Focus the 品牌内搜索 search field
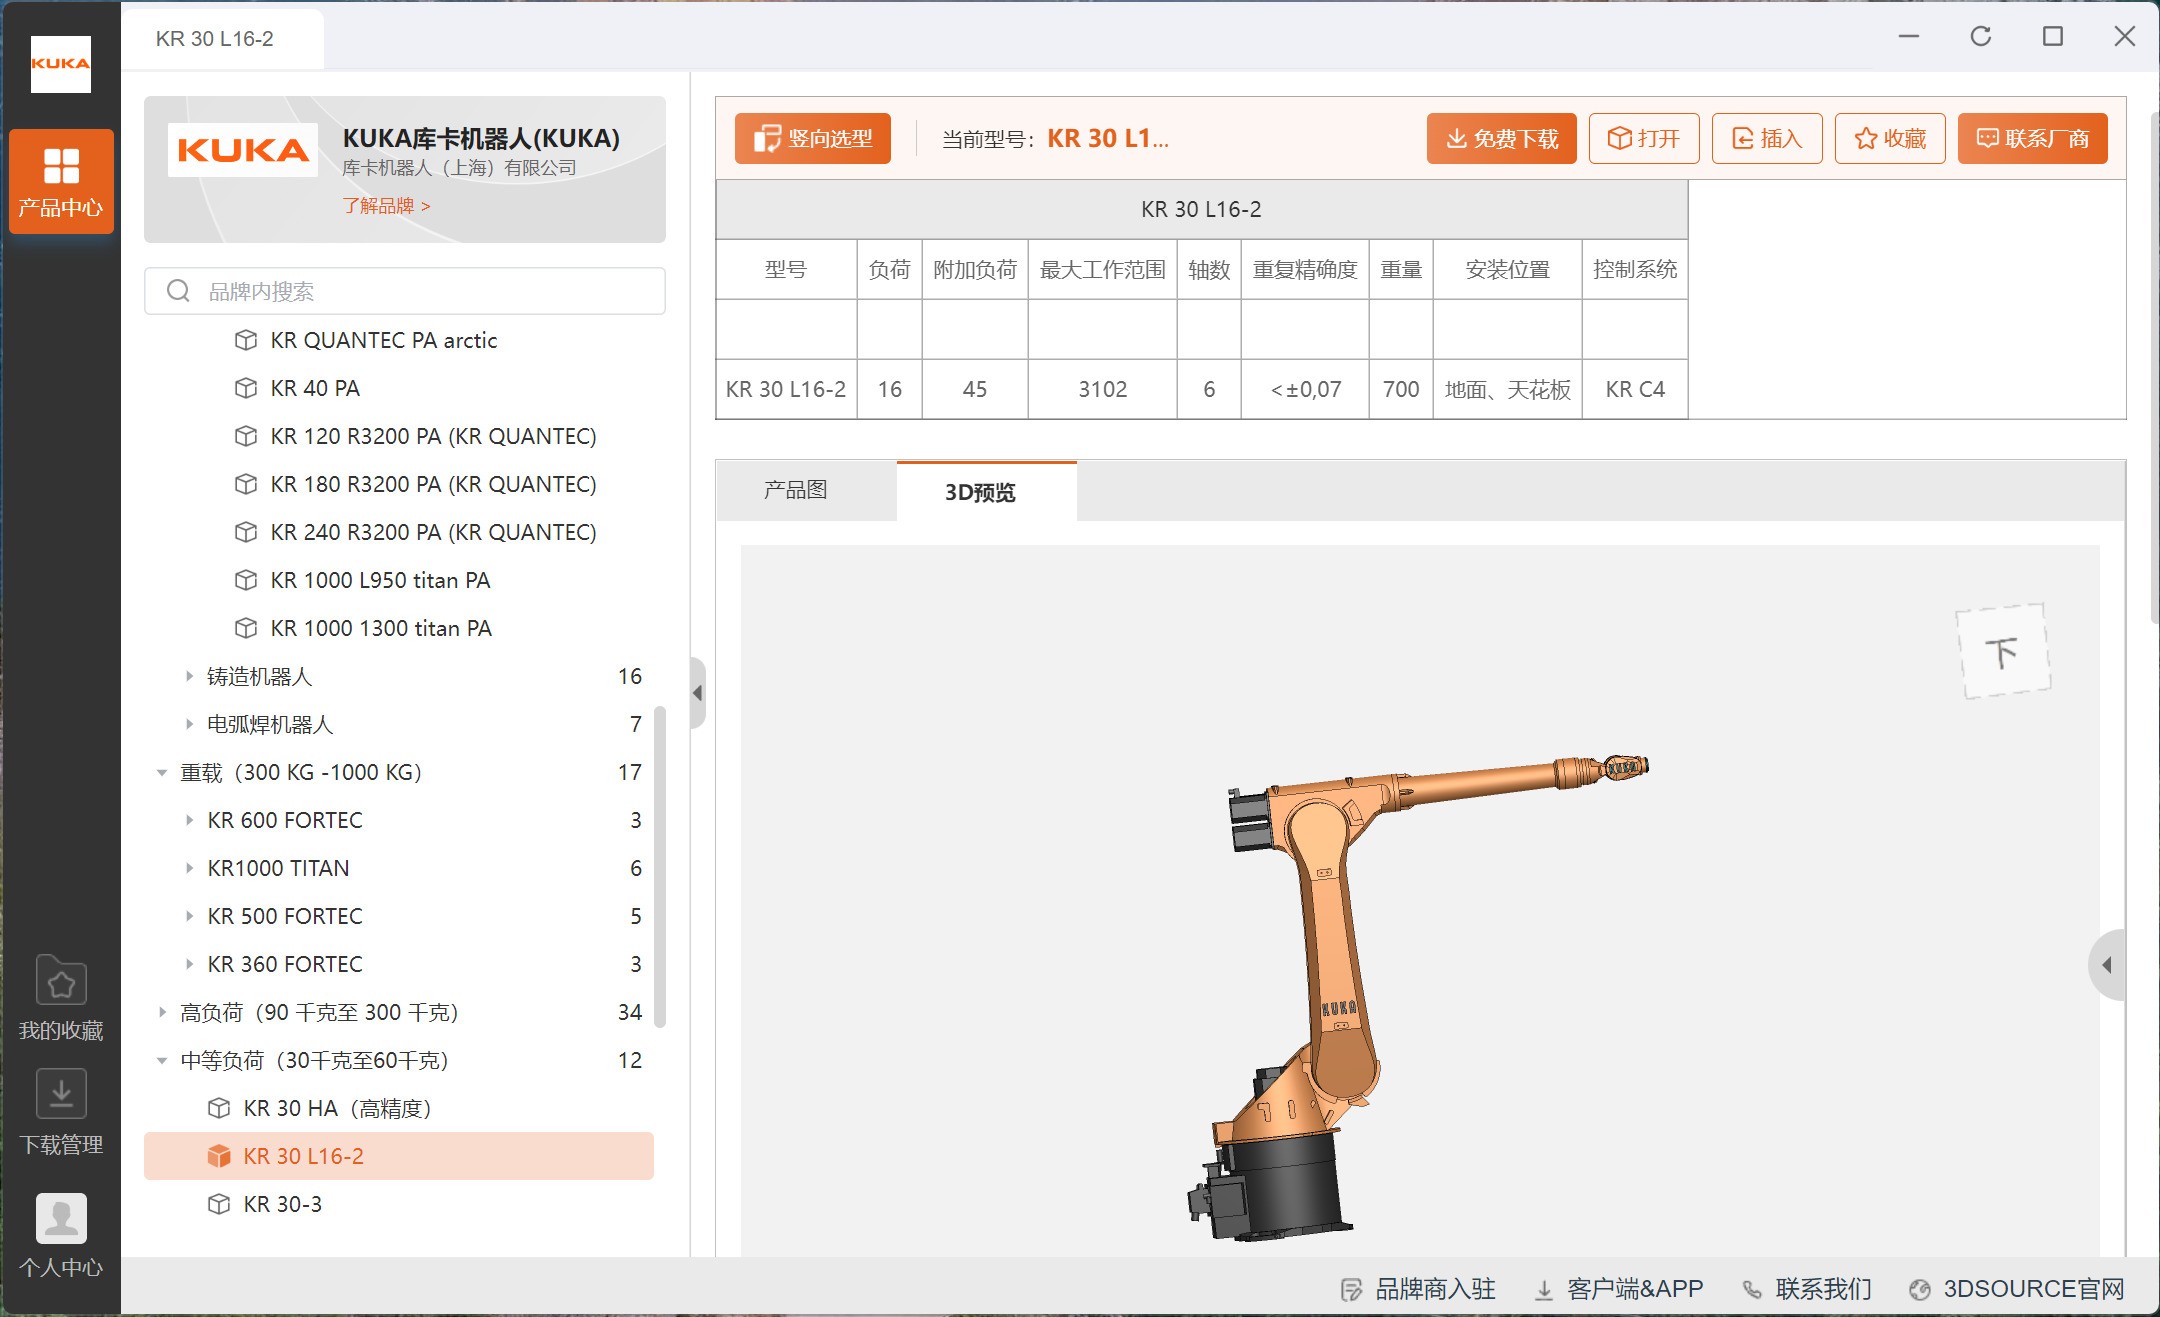The width and height of the screenshot is (2160, 1317). click(x=404, y=291)
